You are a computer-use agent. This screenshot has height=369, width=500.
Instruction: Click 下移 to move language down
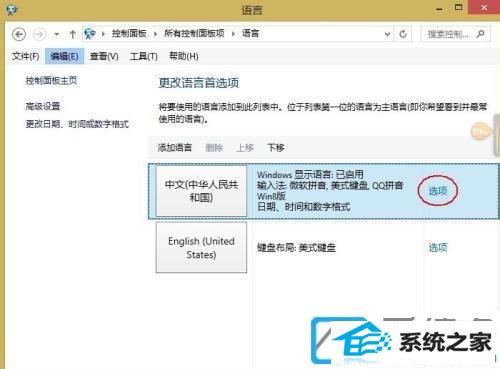tap(276, 147)
